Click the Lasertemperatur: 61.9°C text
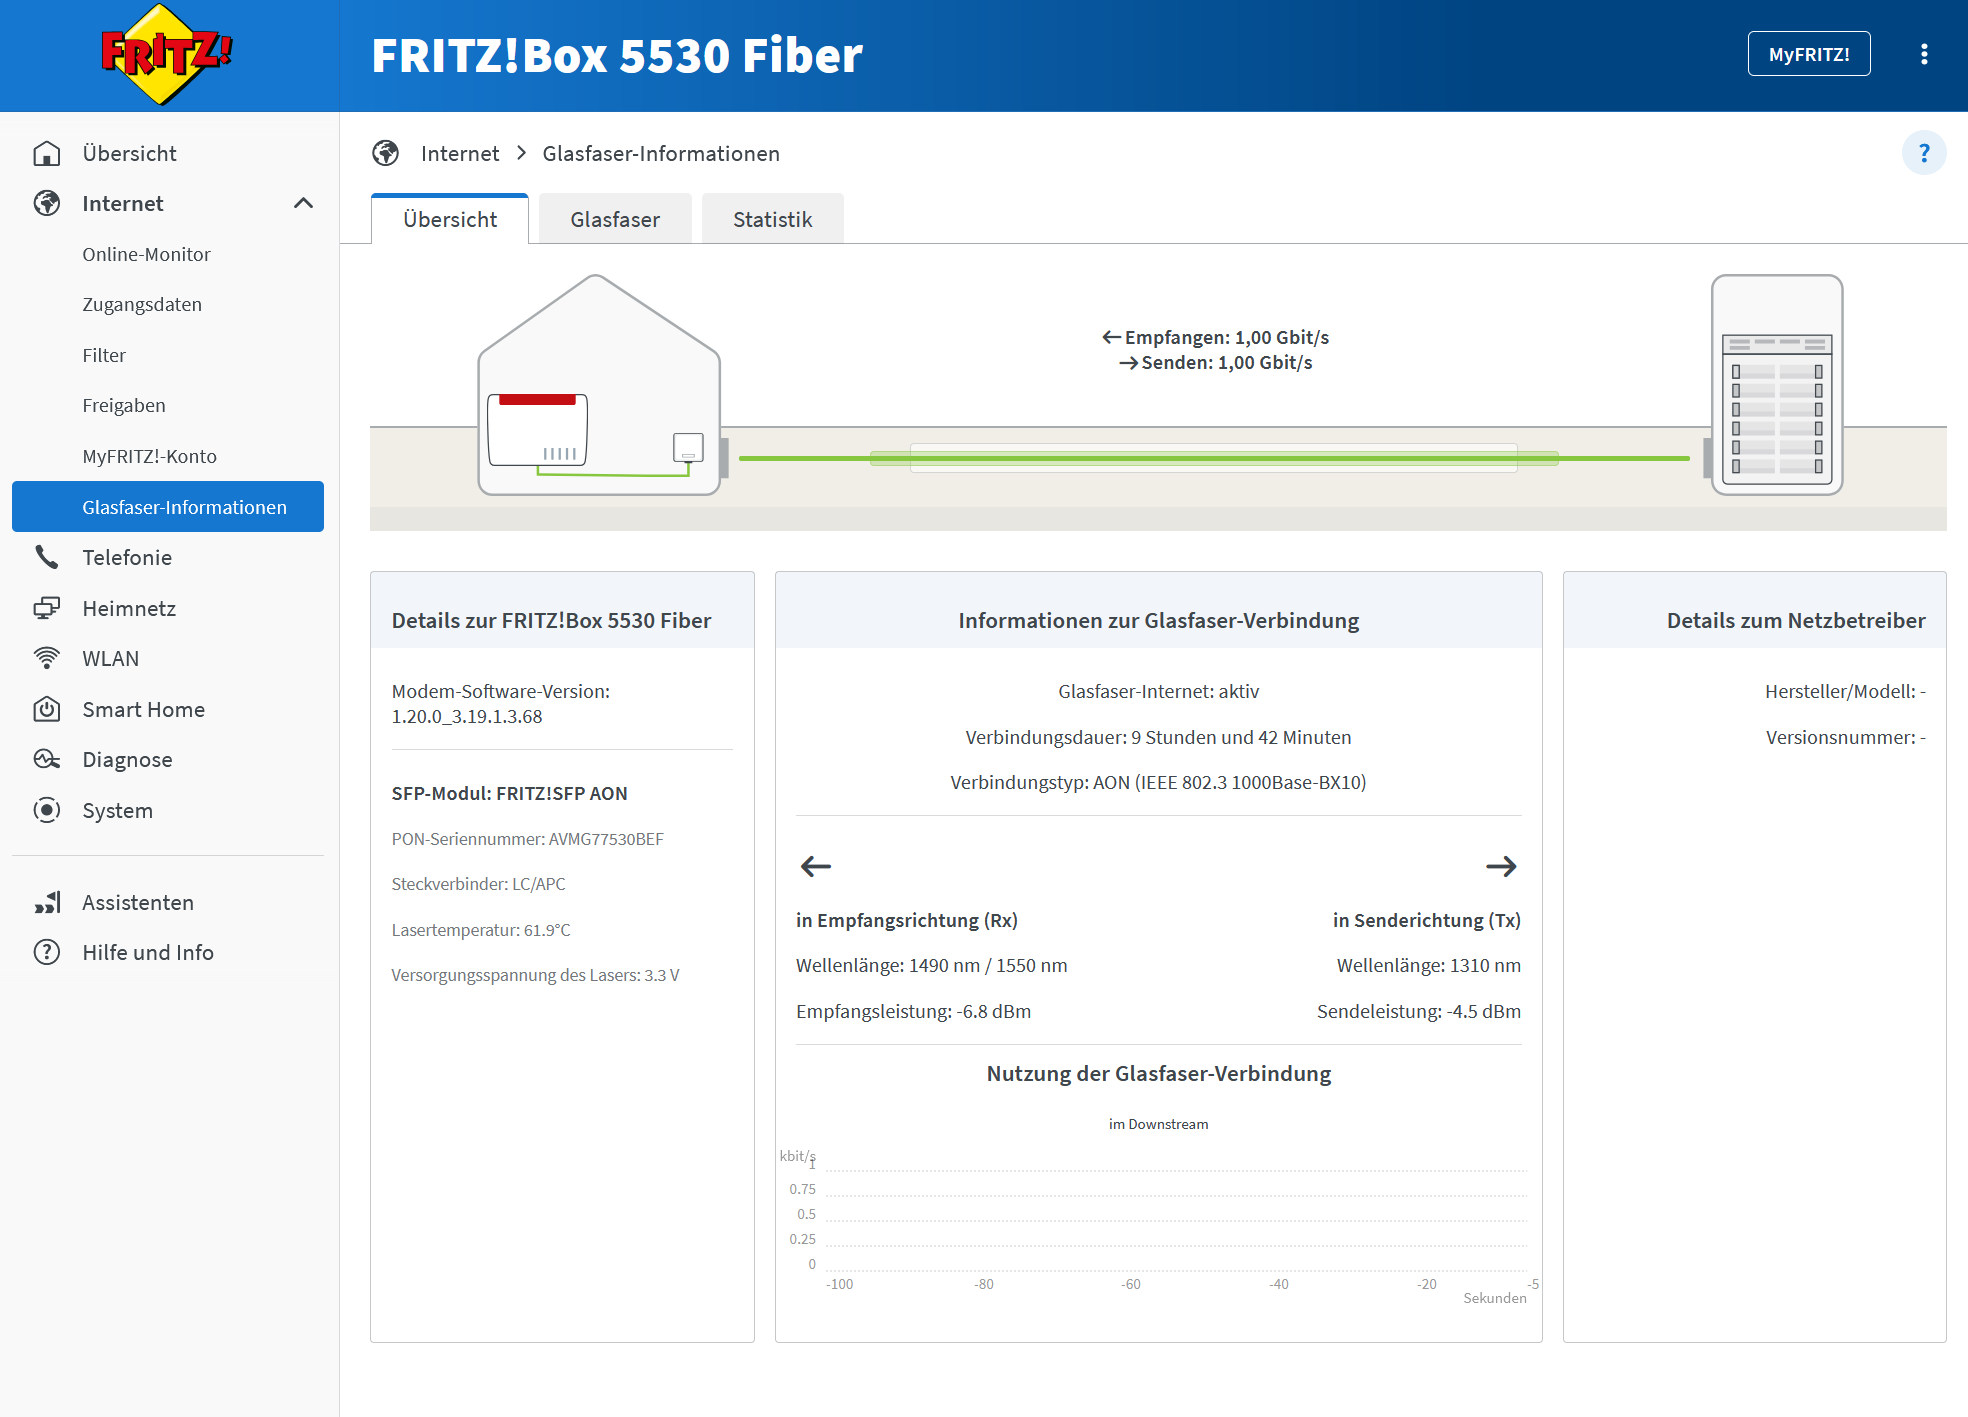 [x=481, y=930]
